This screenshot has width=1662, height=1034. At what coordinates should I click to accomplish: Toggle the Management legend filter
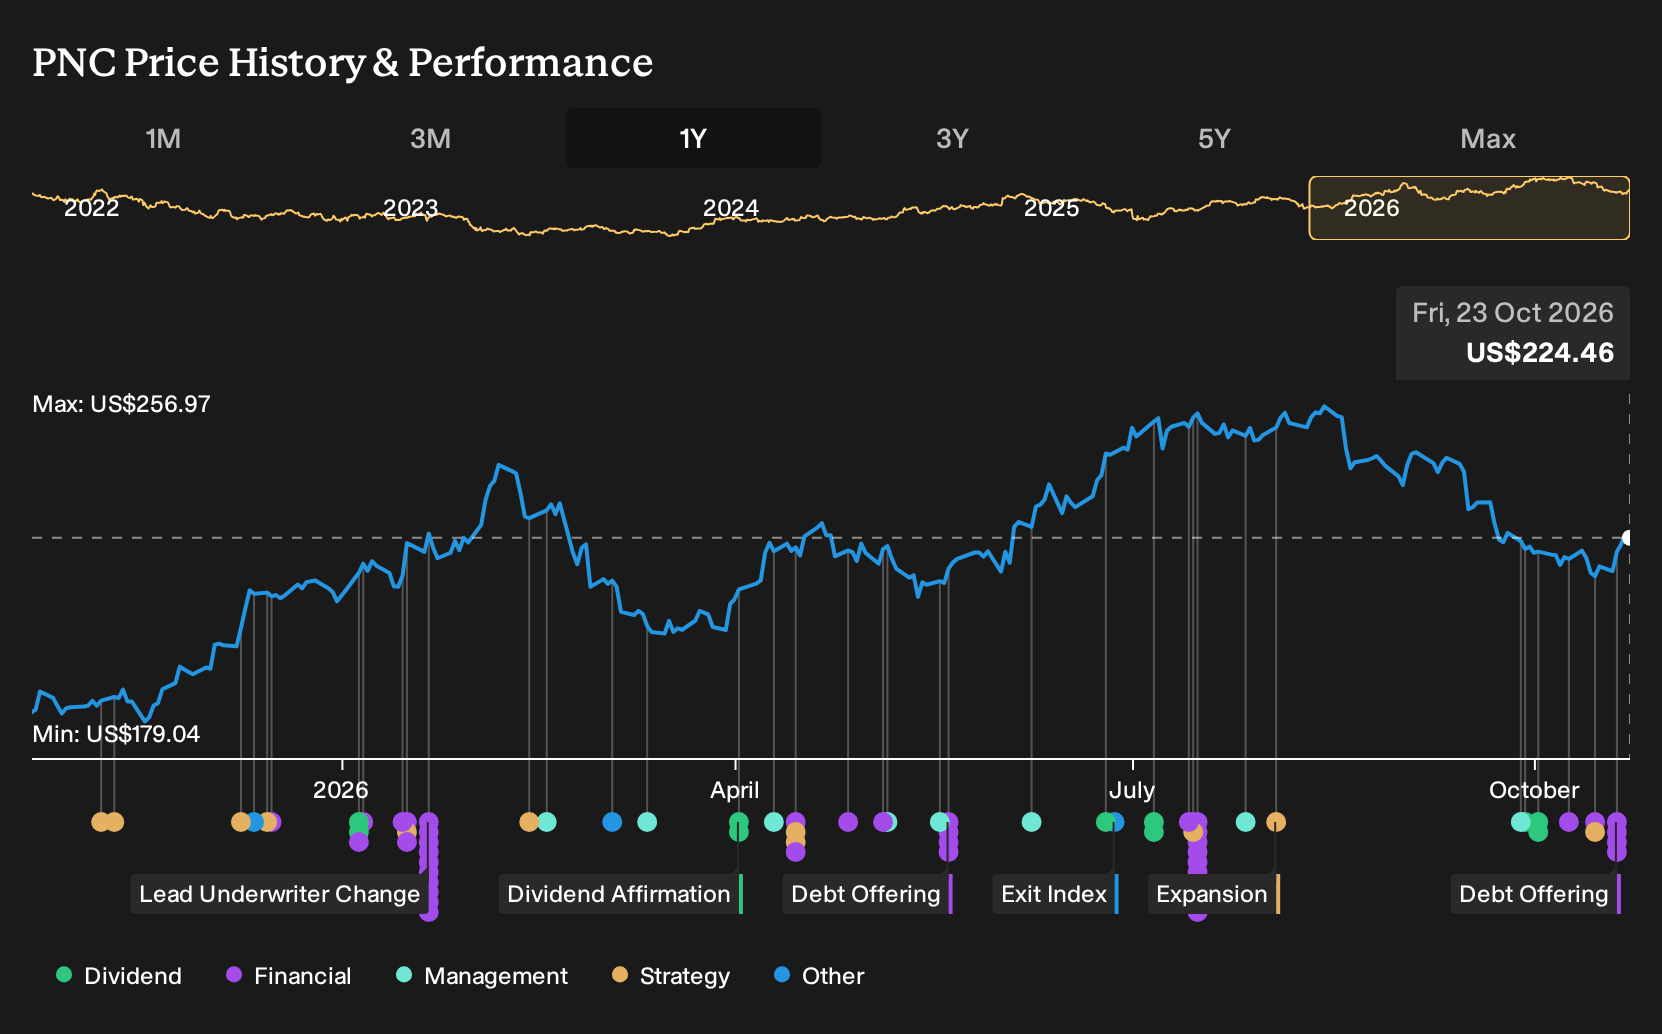482,975
